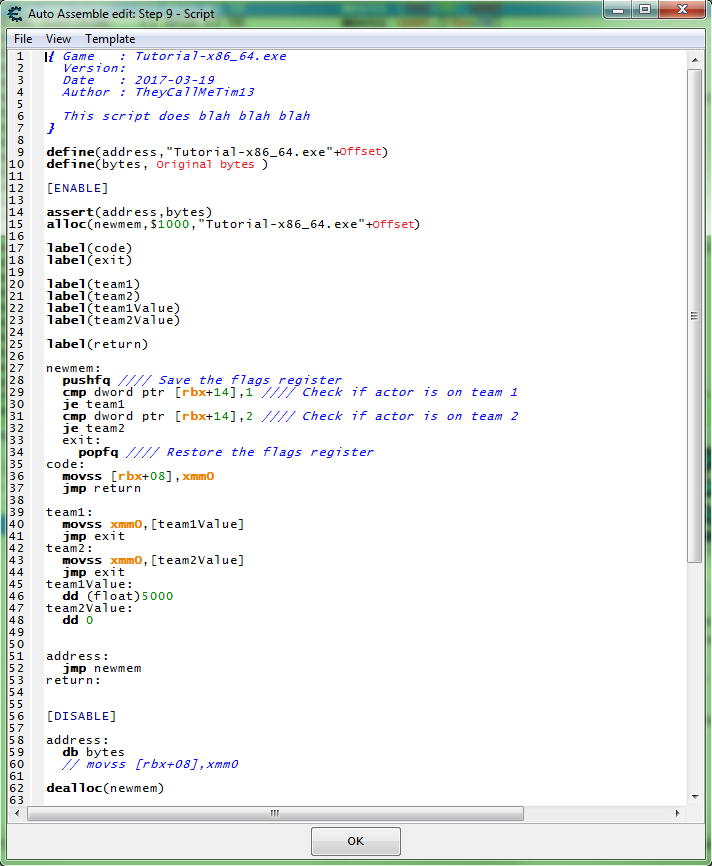712x866 pixels.
Task: Click the 'jmp newmem' line
Action: [102, 668]
